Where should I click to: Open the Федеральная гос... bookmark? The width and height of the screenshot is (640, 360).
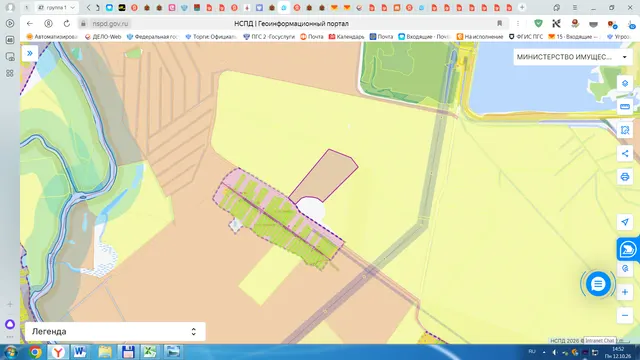tap(152, 37)
